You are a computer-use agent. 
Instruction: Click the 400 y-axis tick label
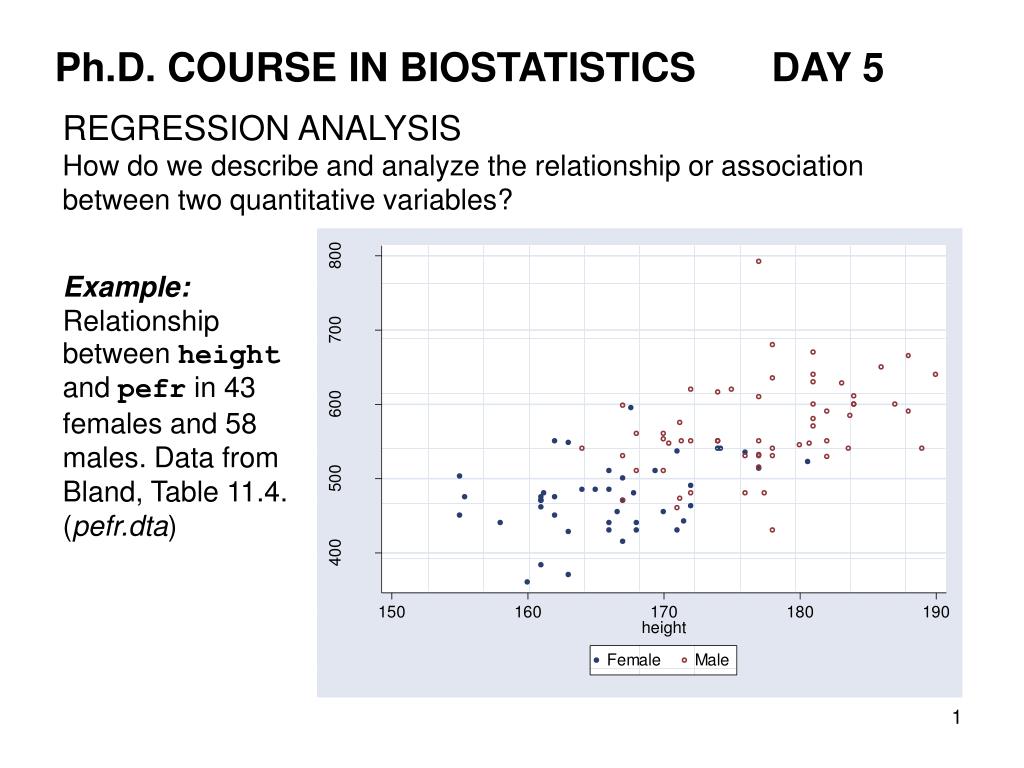[335, 552]
